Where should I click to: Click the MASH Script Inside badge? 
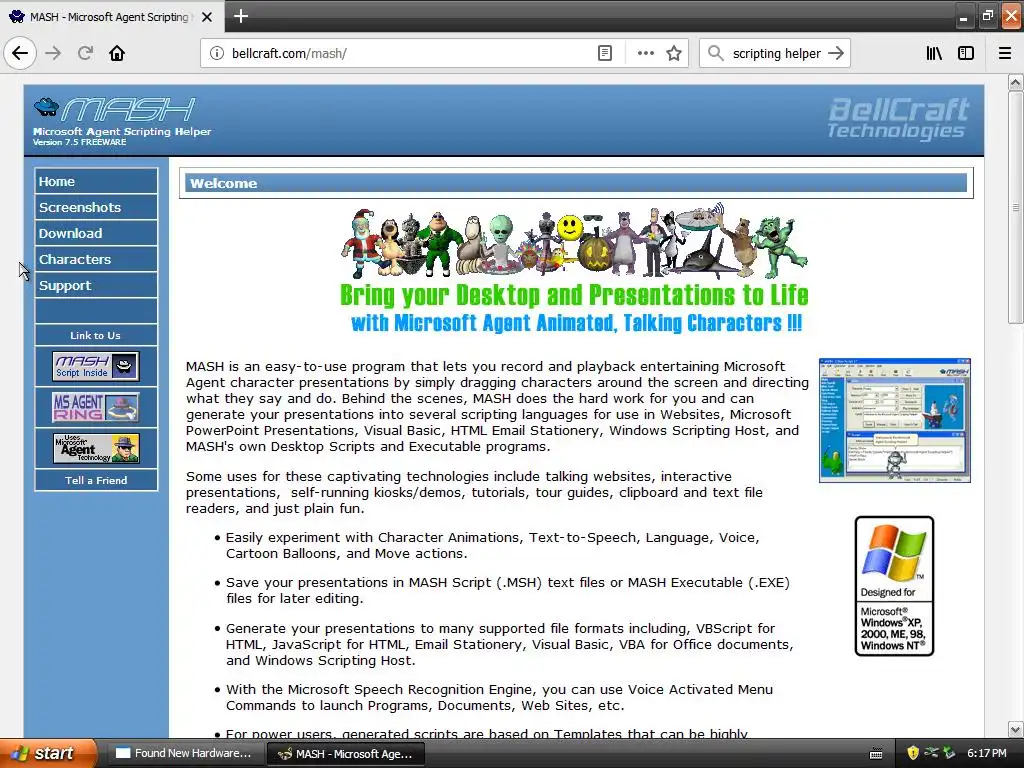(96, 366)
